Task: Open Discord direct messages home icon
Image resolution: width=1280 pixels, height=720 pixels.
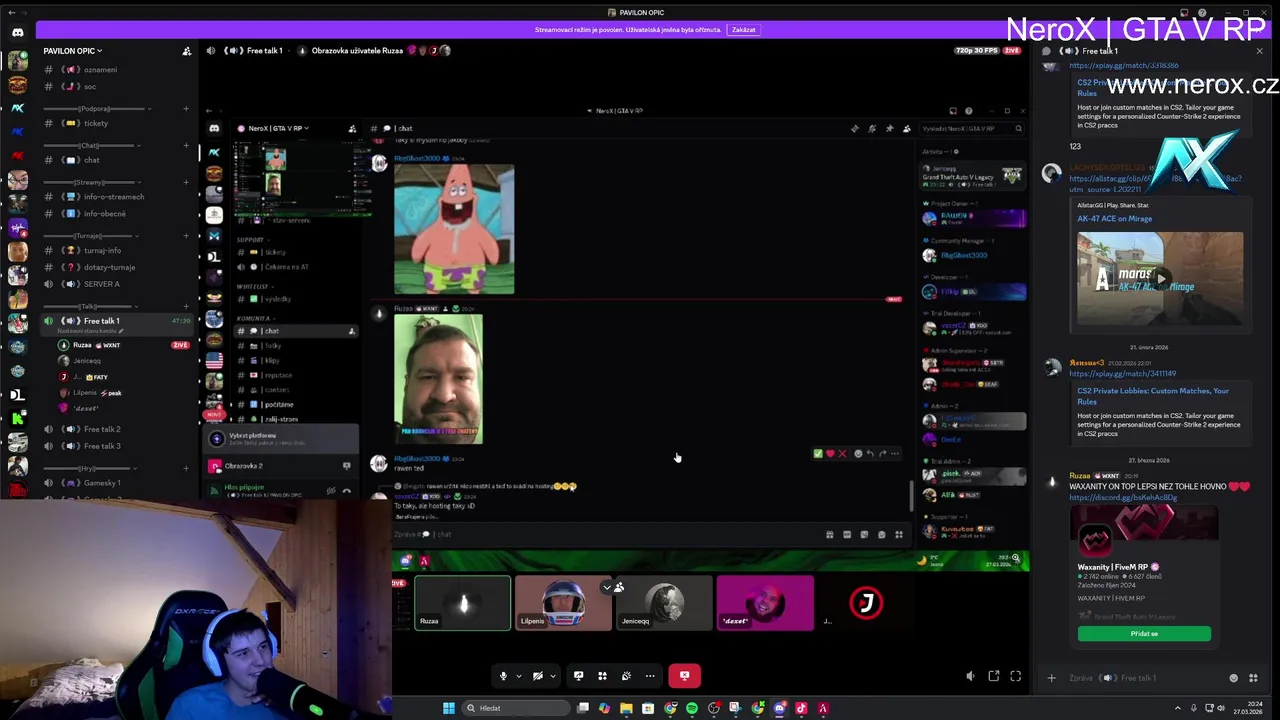Action: [x=17, y=32]
